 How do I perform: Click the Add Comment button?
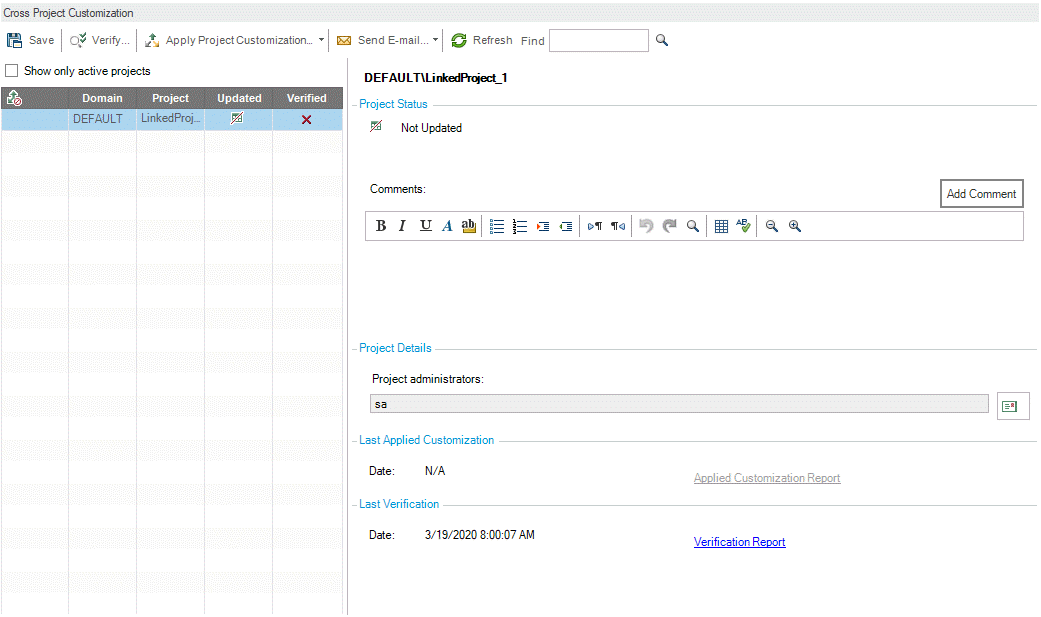point(981,194)
